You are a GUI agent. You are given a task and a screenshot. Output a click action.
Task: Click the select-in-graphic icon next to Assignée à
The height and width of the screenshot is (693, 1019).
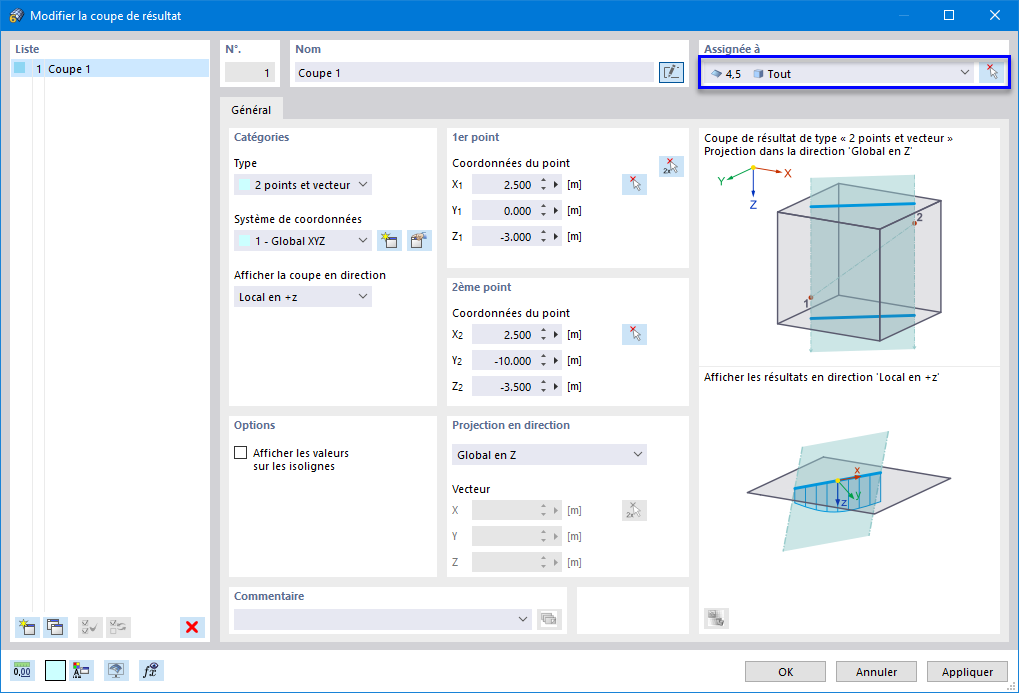pyautogui.click(x=992, y=72)
